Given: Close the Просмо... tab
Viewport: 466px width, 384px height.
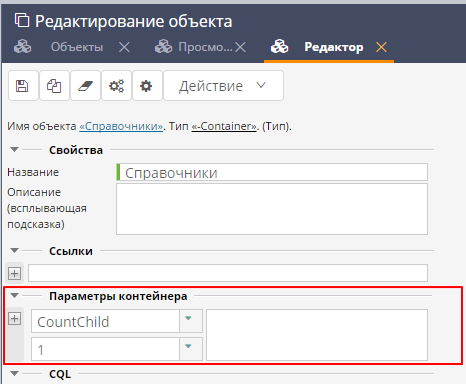Looking at the screenshot, I should pyautogui.click(x=240, y=47).
